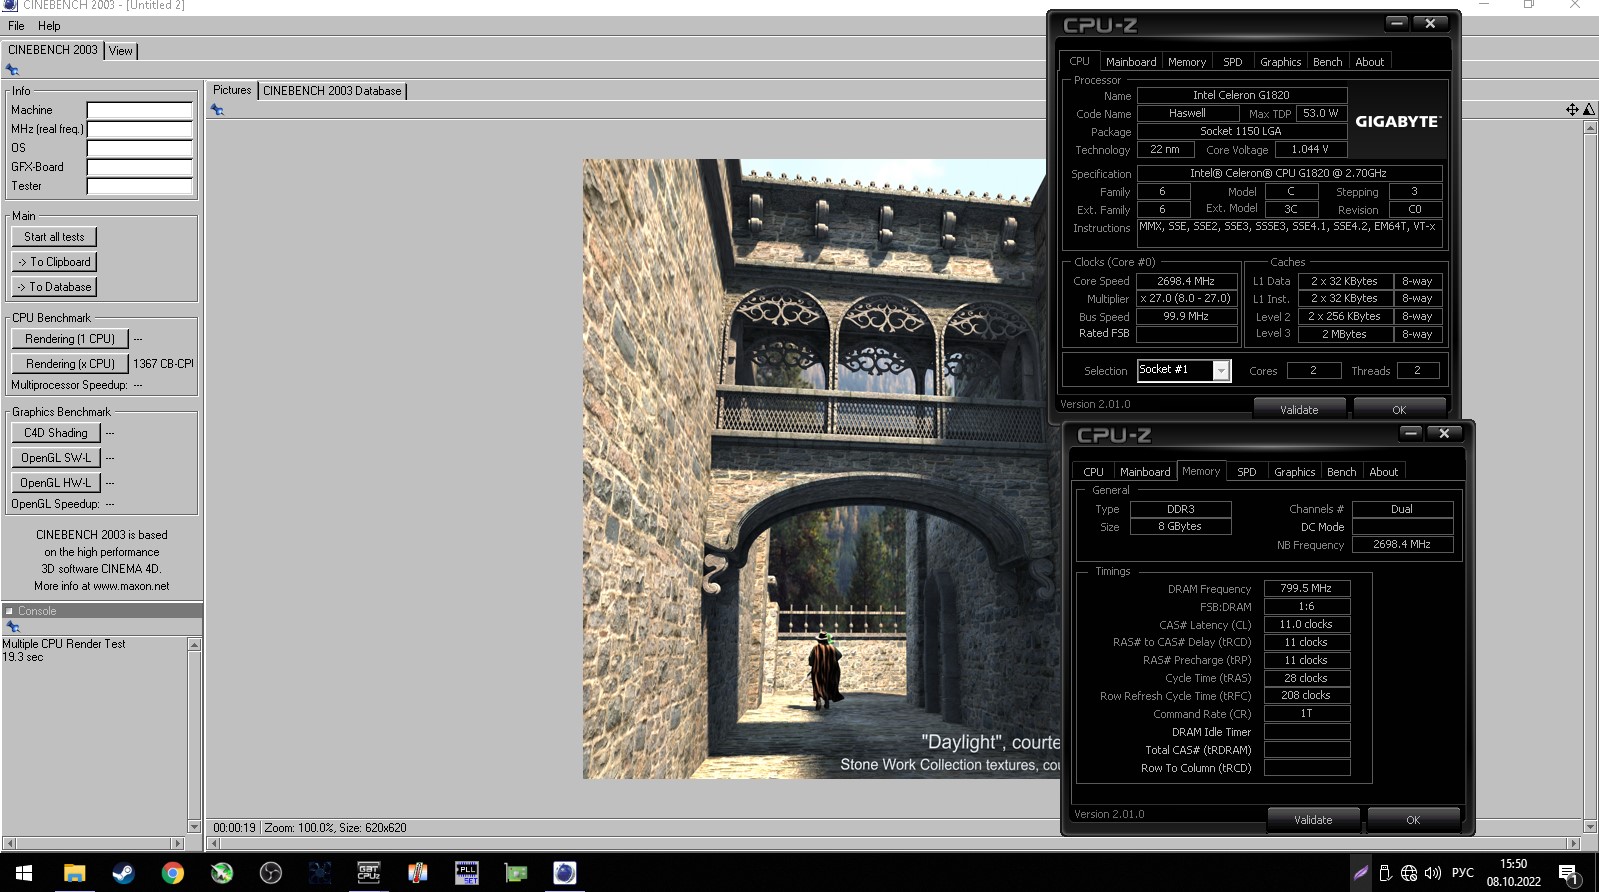Screen dimensions: 1599x892
Task: Click the pin icon under Pictures tab
Action: coord(217,110)
